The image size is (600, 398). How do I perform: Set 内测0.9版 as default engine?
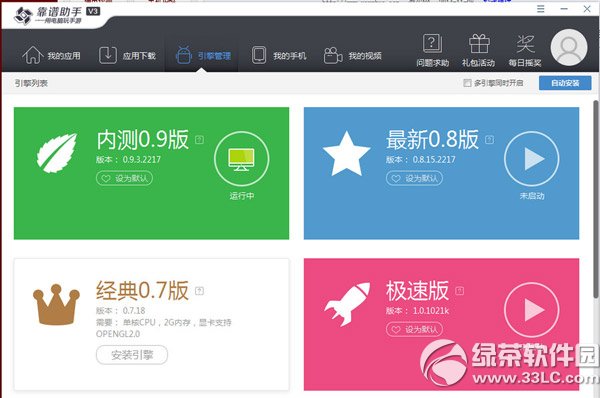pos(124,178)
